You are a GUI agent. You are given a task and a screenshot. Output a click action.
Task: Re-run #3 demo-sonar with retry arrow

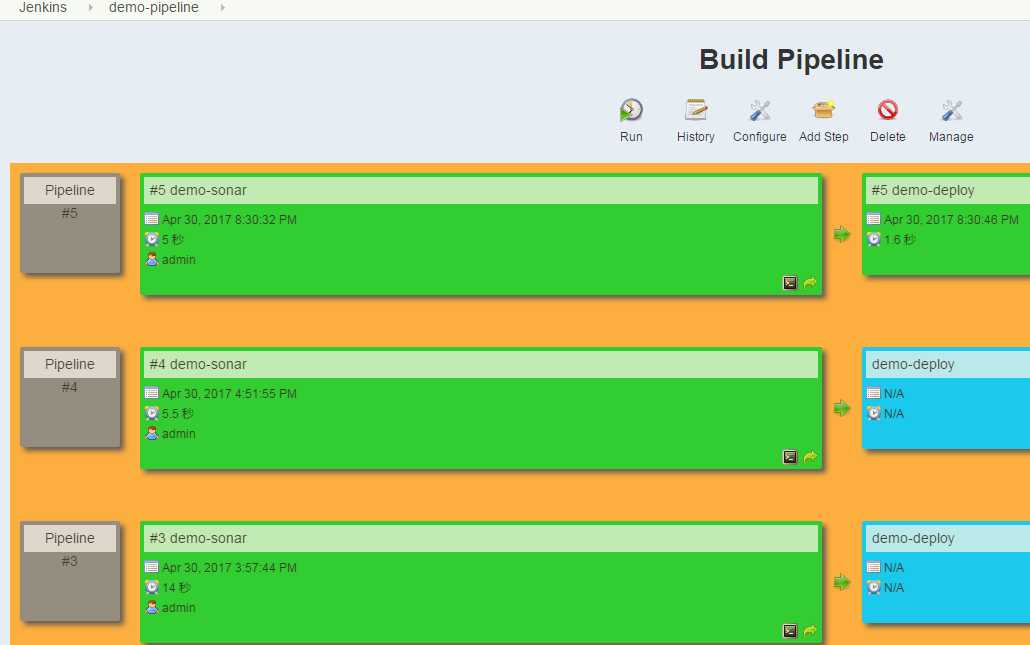click(810, 631)
